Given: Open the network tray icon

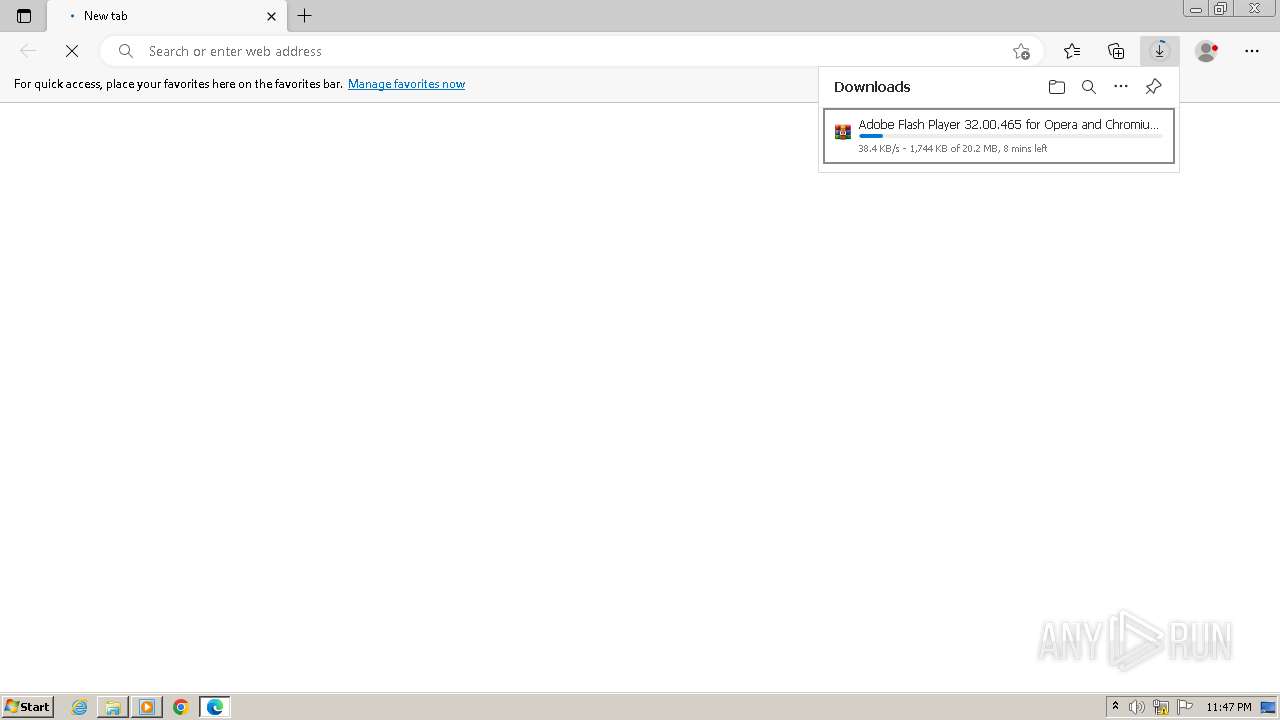Looking at the screenshot, I should (1161, 707).
